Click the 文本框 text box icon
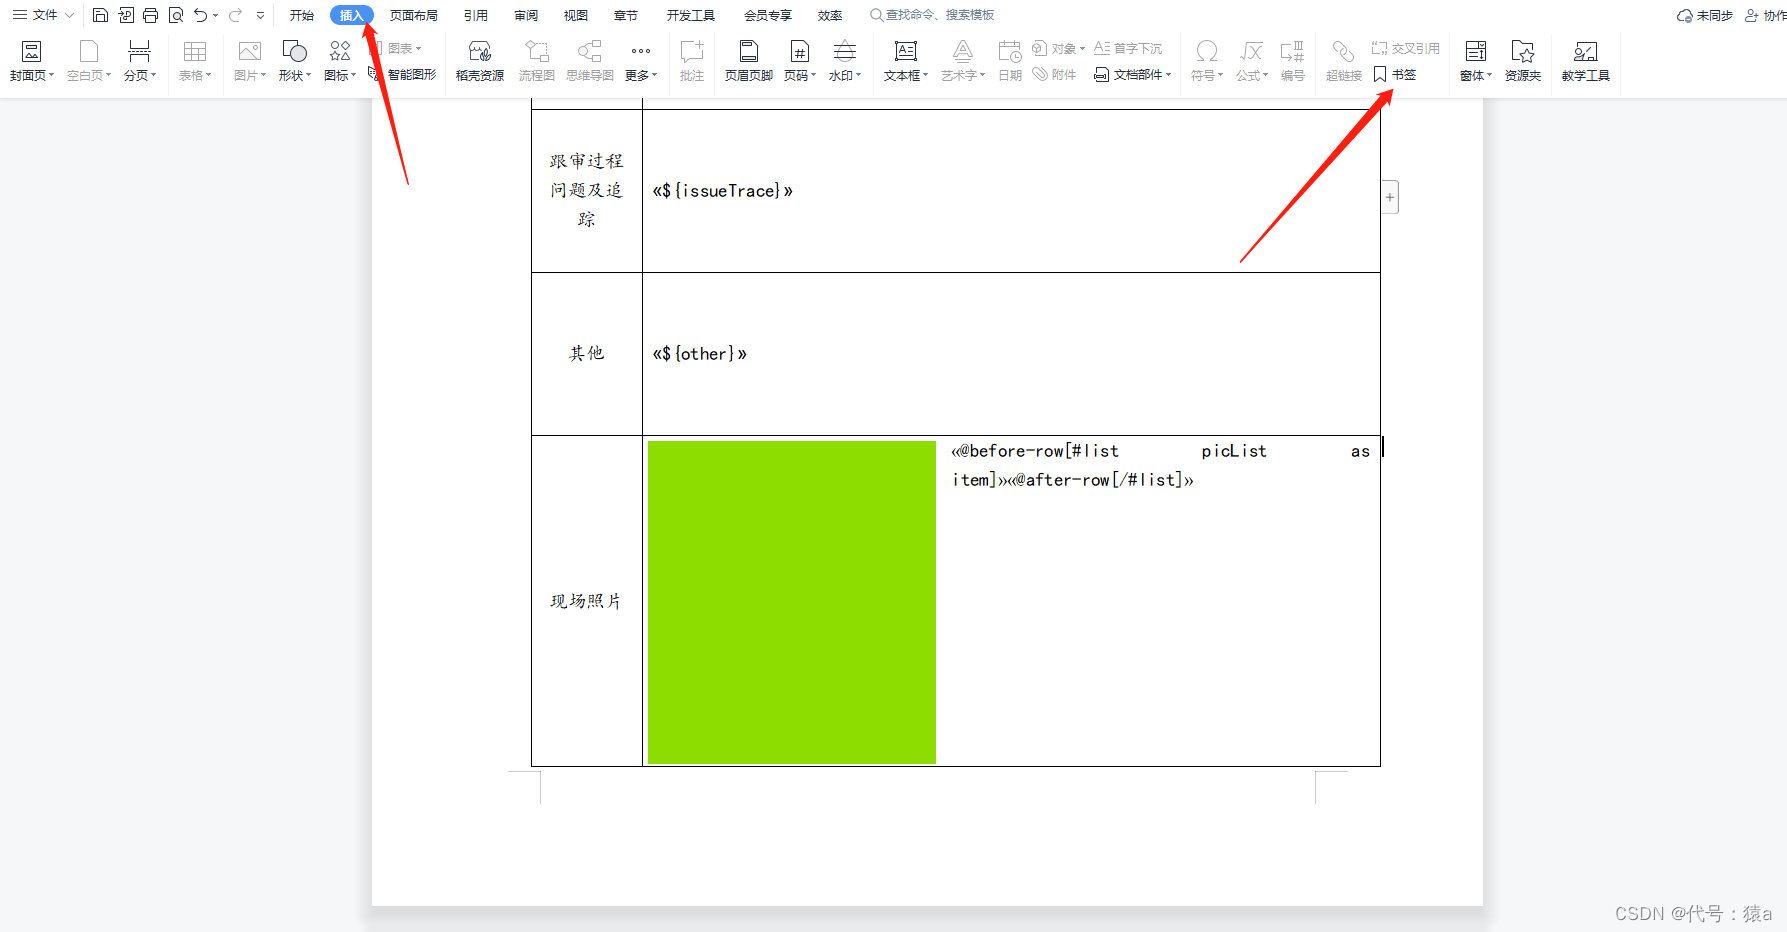 pyautogui.click(x=906, y=52)
